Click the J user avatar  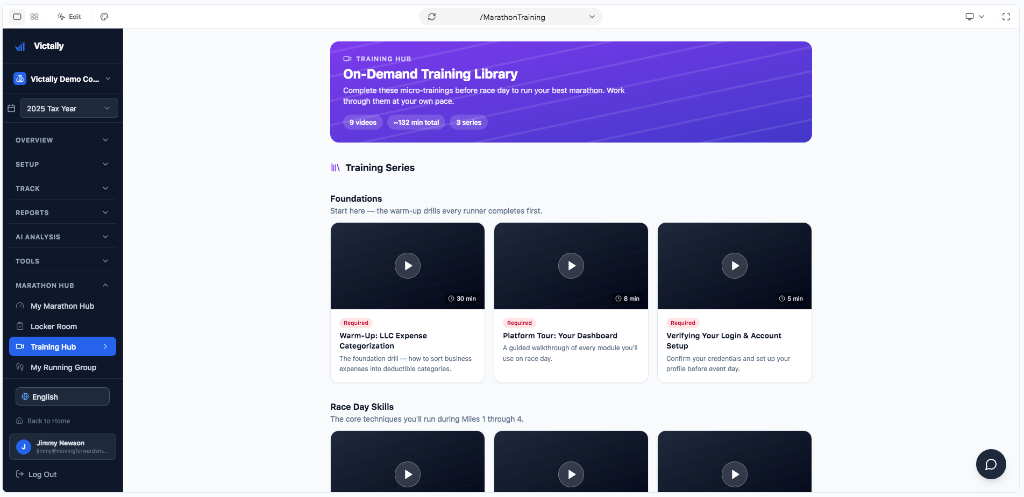[24, 447]
